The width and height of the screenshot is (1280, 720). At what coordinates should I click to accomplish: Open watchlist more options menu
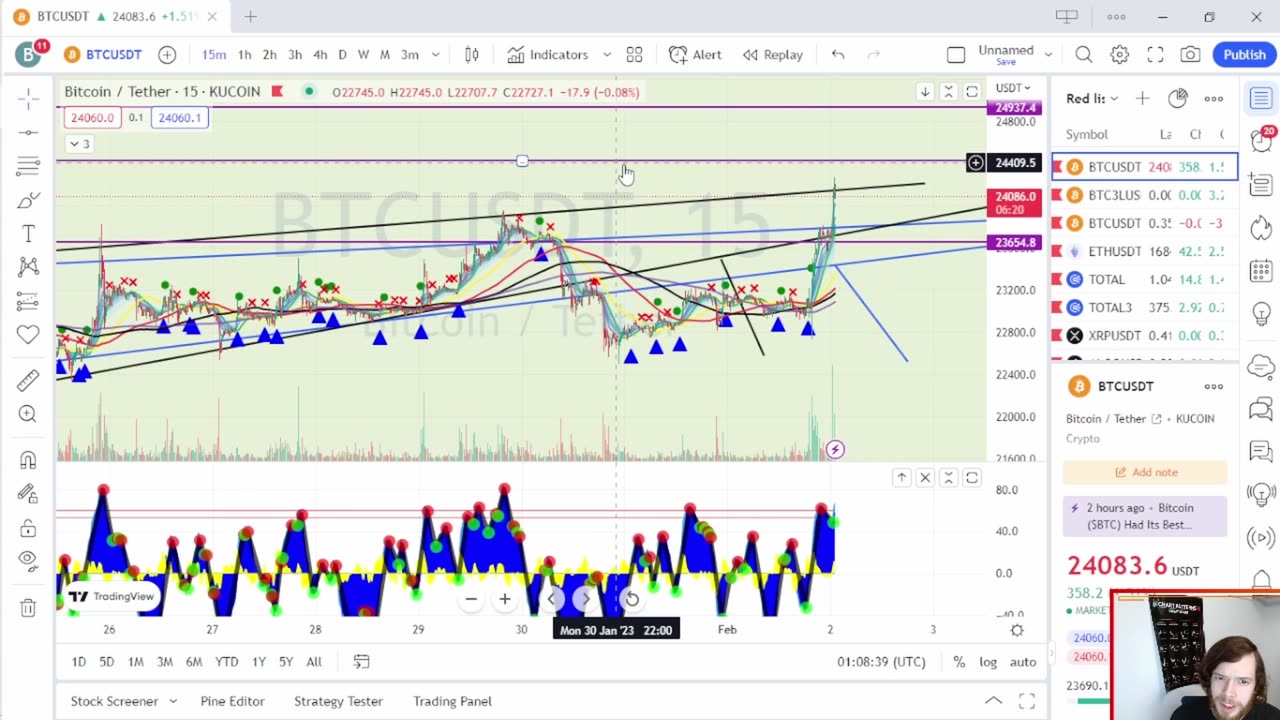(1213, 98)
